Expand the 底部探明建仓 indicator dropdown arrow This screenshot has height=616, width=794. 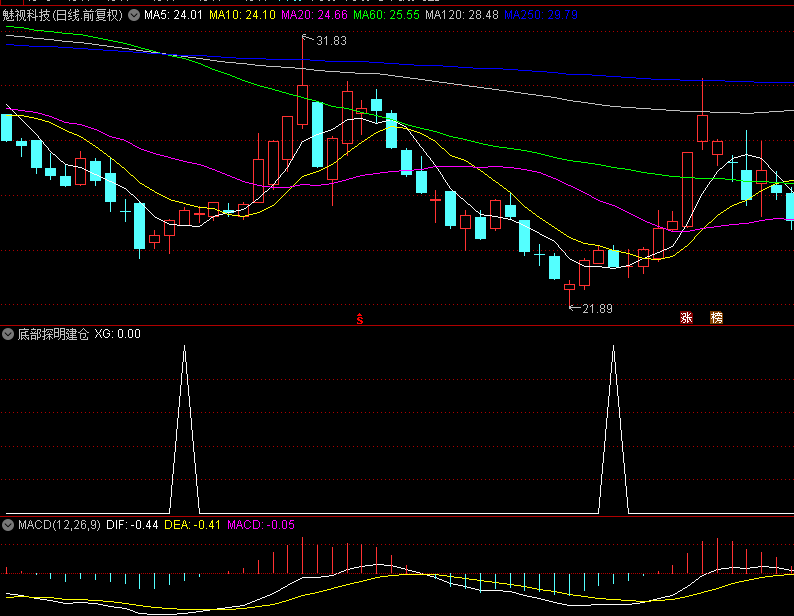[x=8, y=334]
